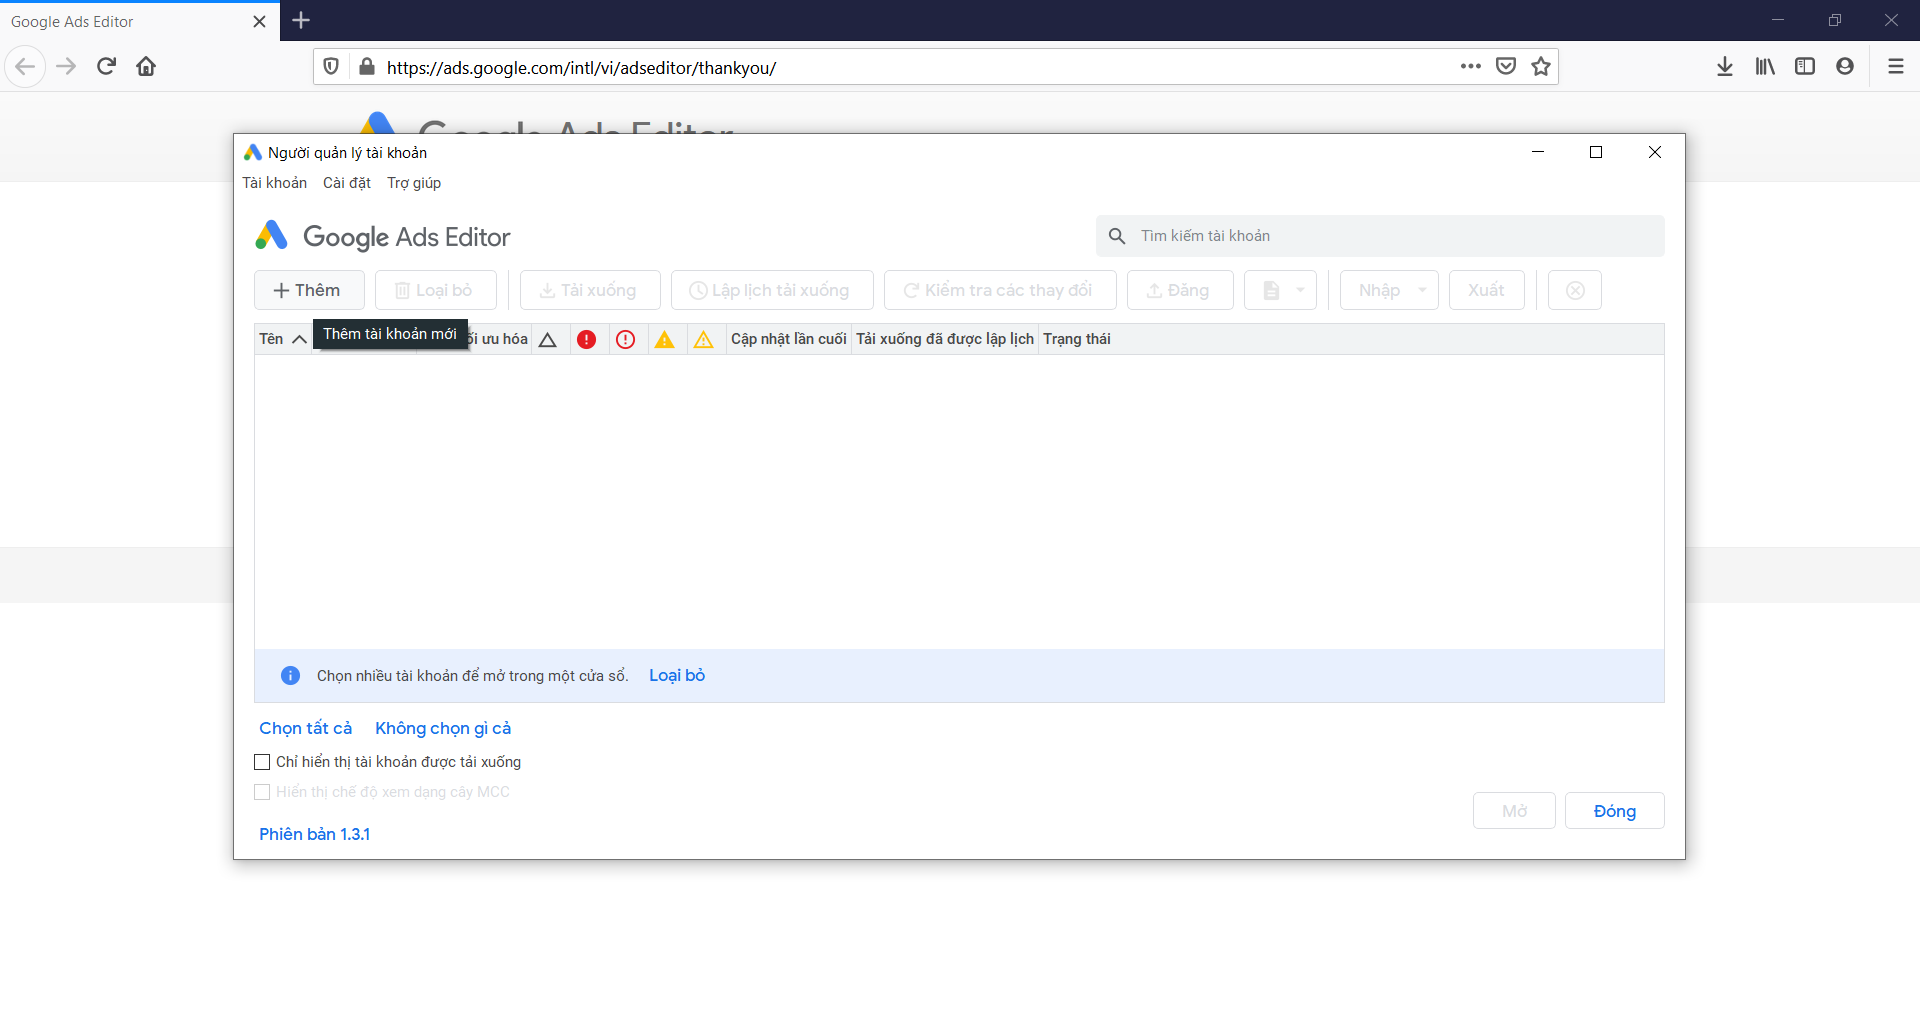Click the 'Chọn tất cả' link
1920x1023 pixels.
coord(305,728)
